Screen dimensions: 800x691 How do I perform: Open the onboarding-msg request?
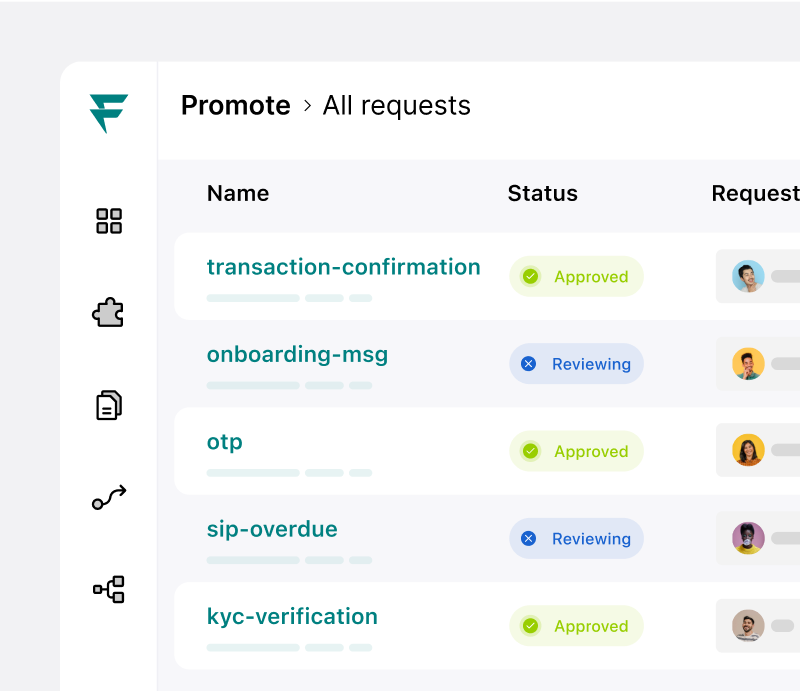point(297,355)
